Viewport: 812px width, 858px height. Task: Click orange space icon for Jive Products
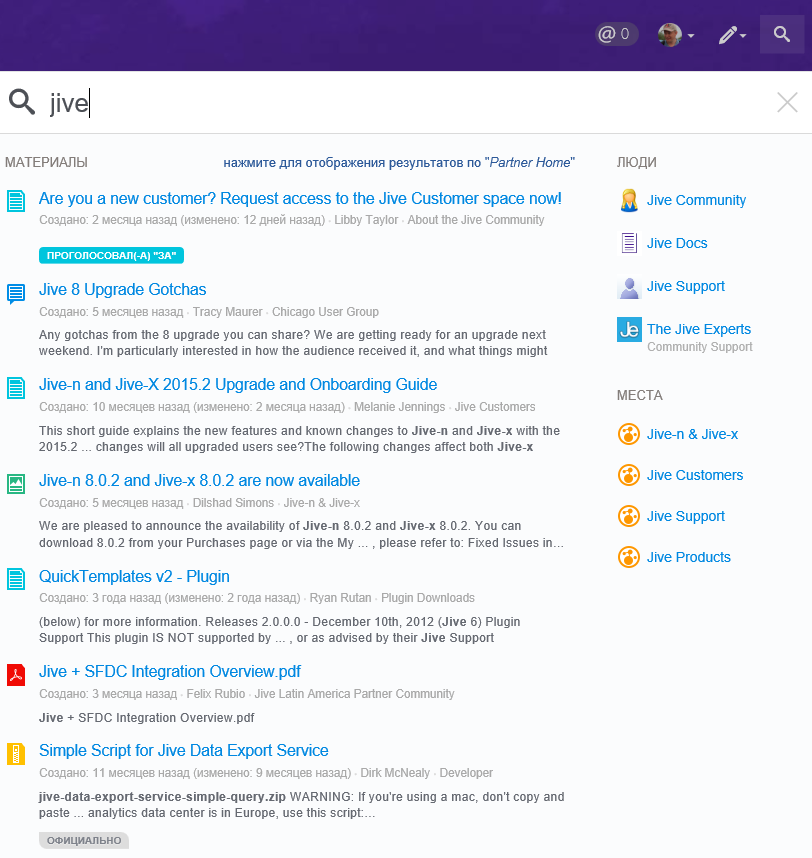[629, 557]
